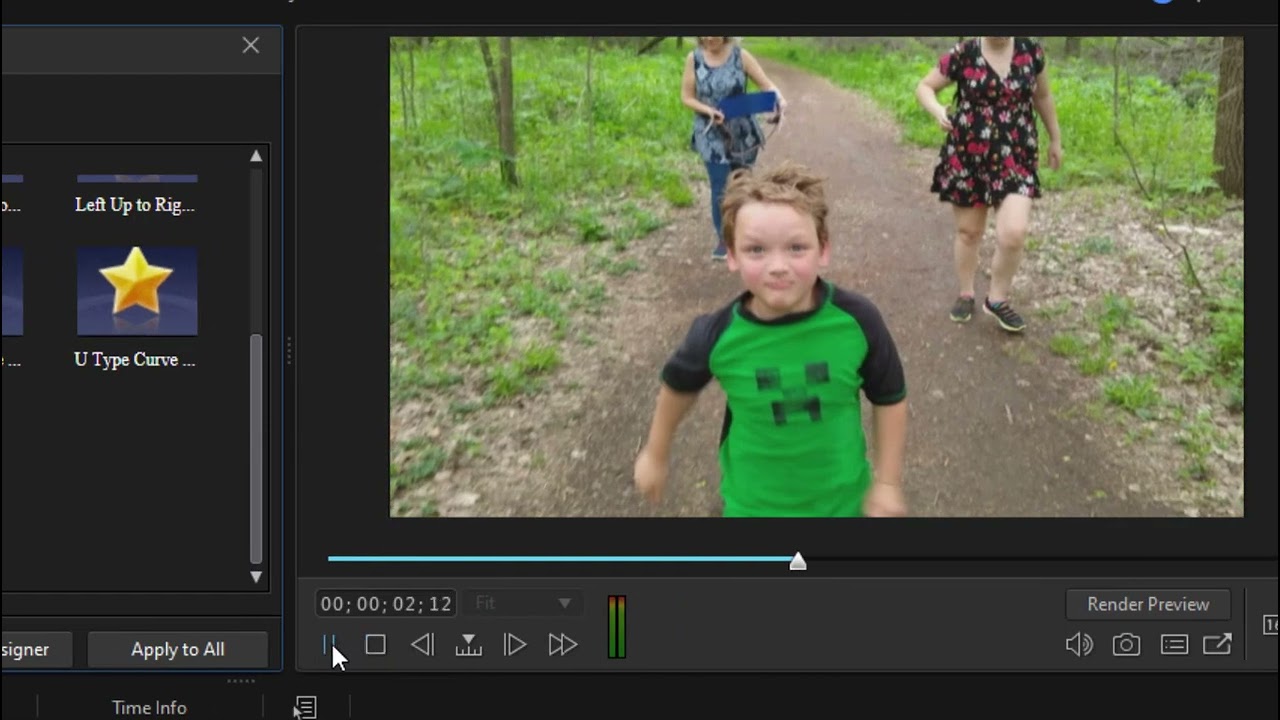Open preview quality settings icon

tap(1174, 645)
